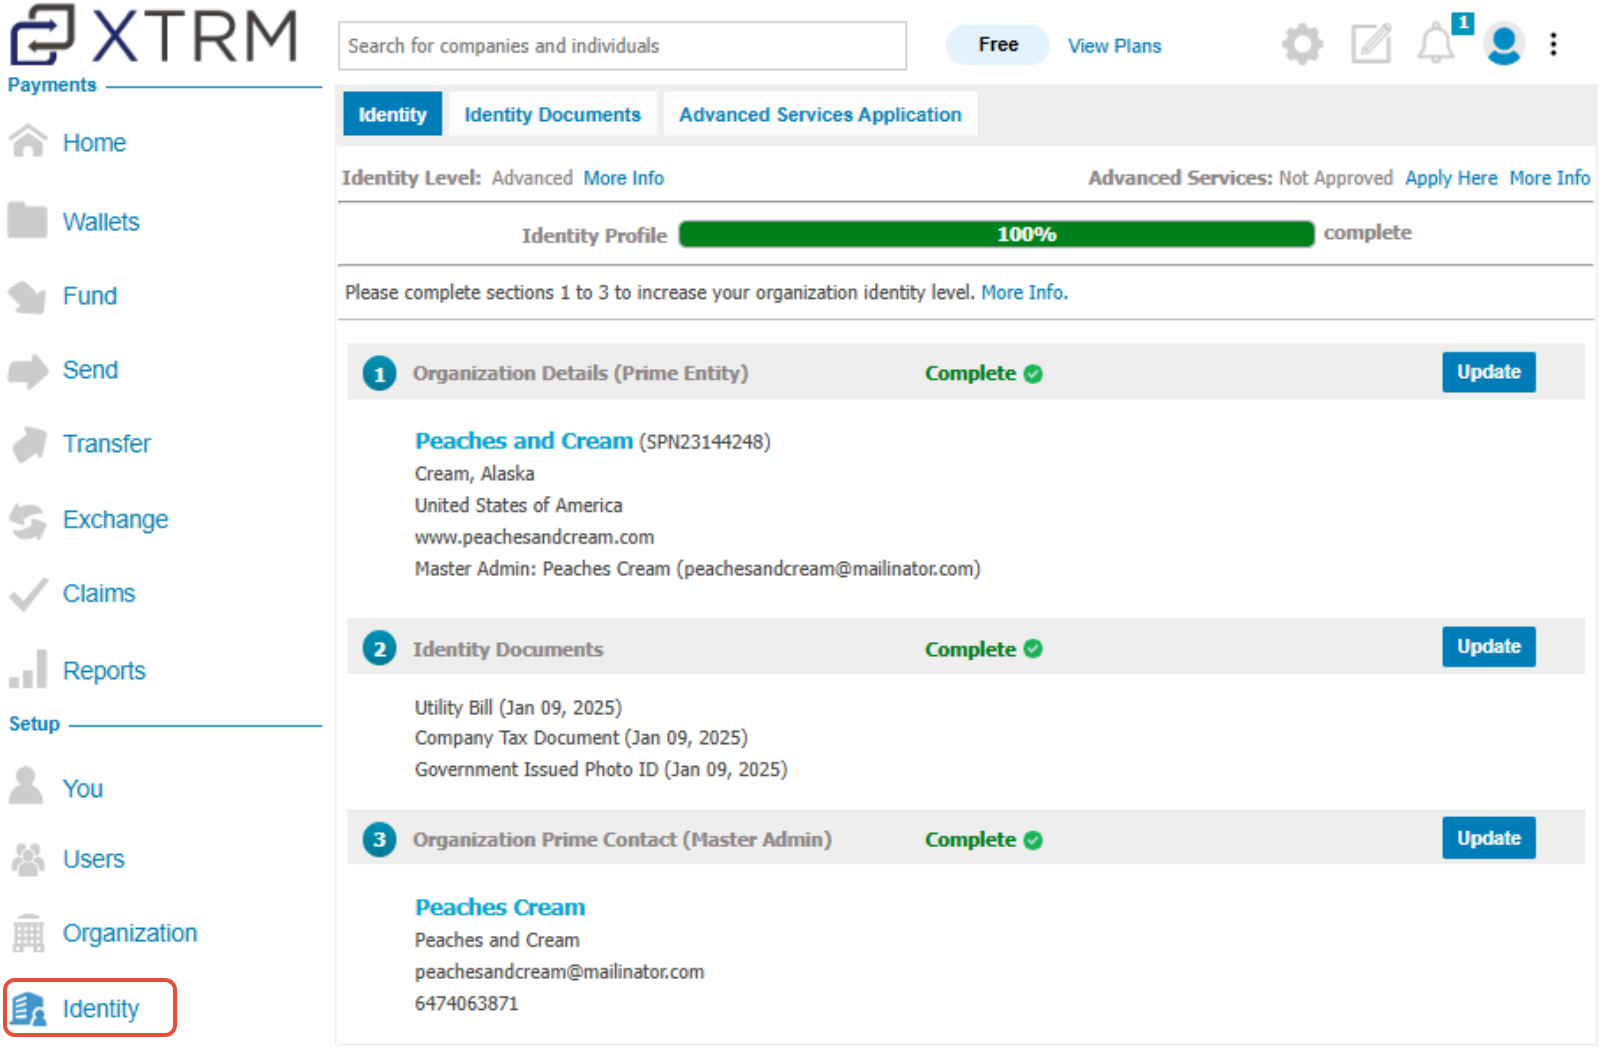The image size is (1617, 1049).
Task: Click phone number 6474063871
Action: [x=467, y=1004]
